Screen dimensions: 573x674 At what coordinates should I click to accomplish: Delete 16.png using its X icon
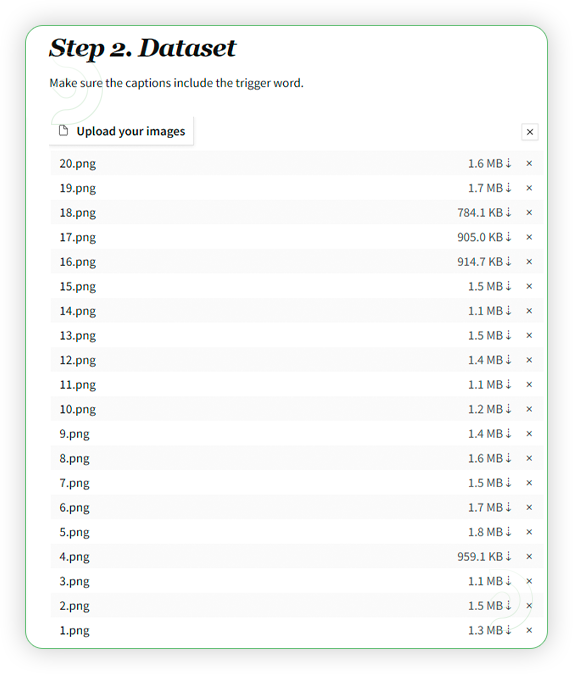click(x=529, y=261)
